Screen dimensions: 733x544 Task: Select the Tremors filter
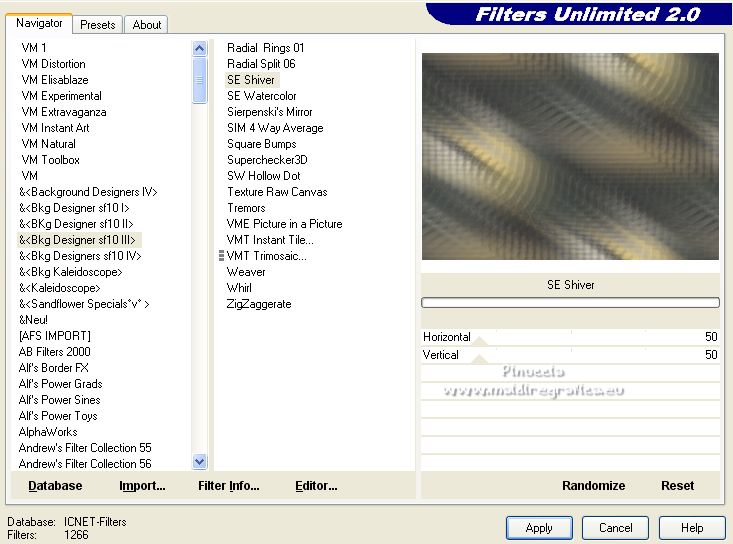tap(246, 208)
